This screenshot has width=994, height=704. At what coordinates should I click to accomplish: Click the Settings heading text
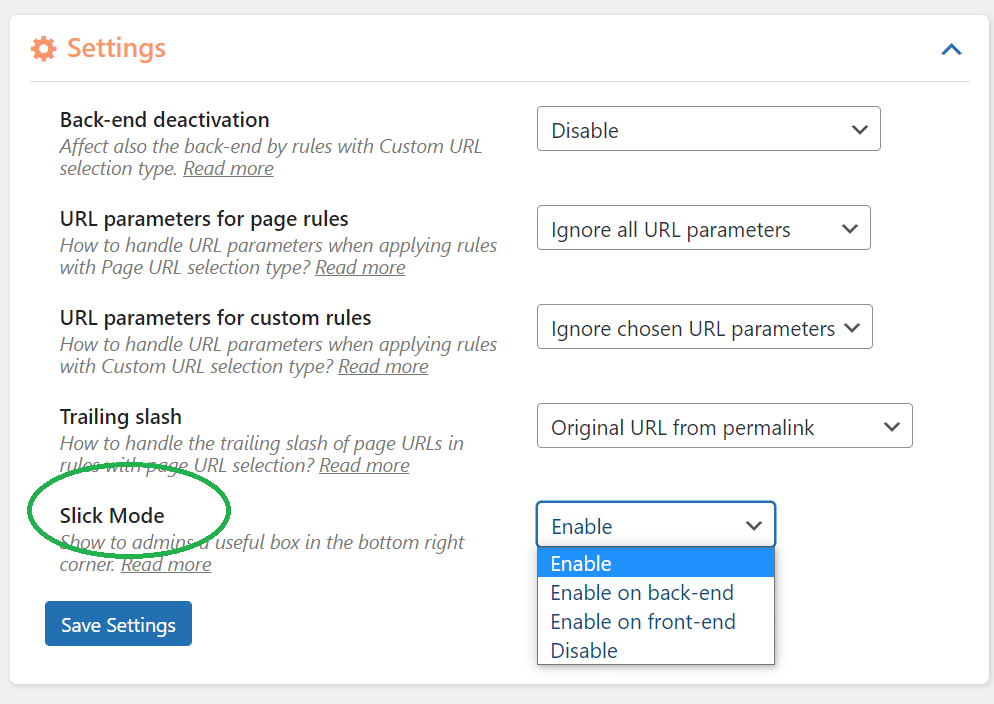[116, 48]
